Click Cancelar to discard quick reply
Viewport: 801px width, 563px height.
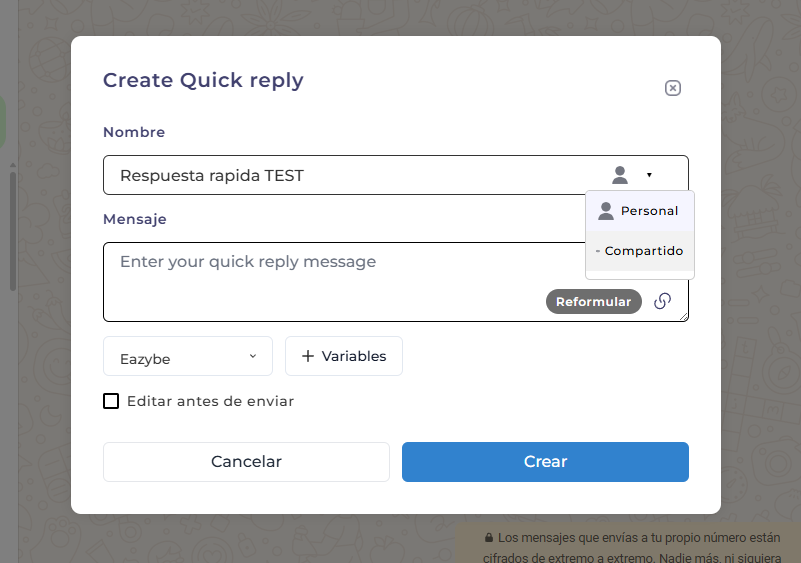[x=246, y=462]
